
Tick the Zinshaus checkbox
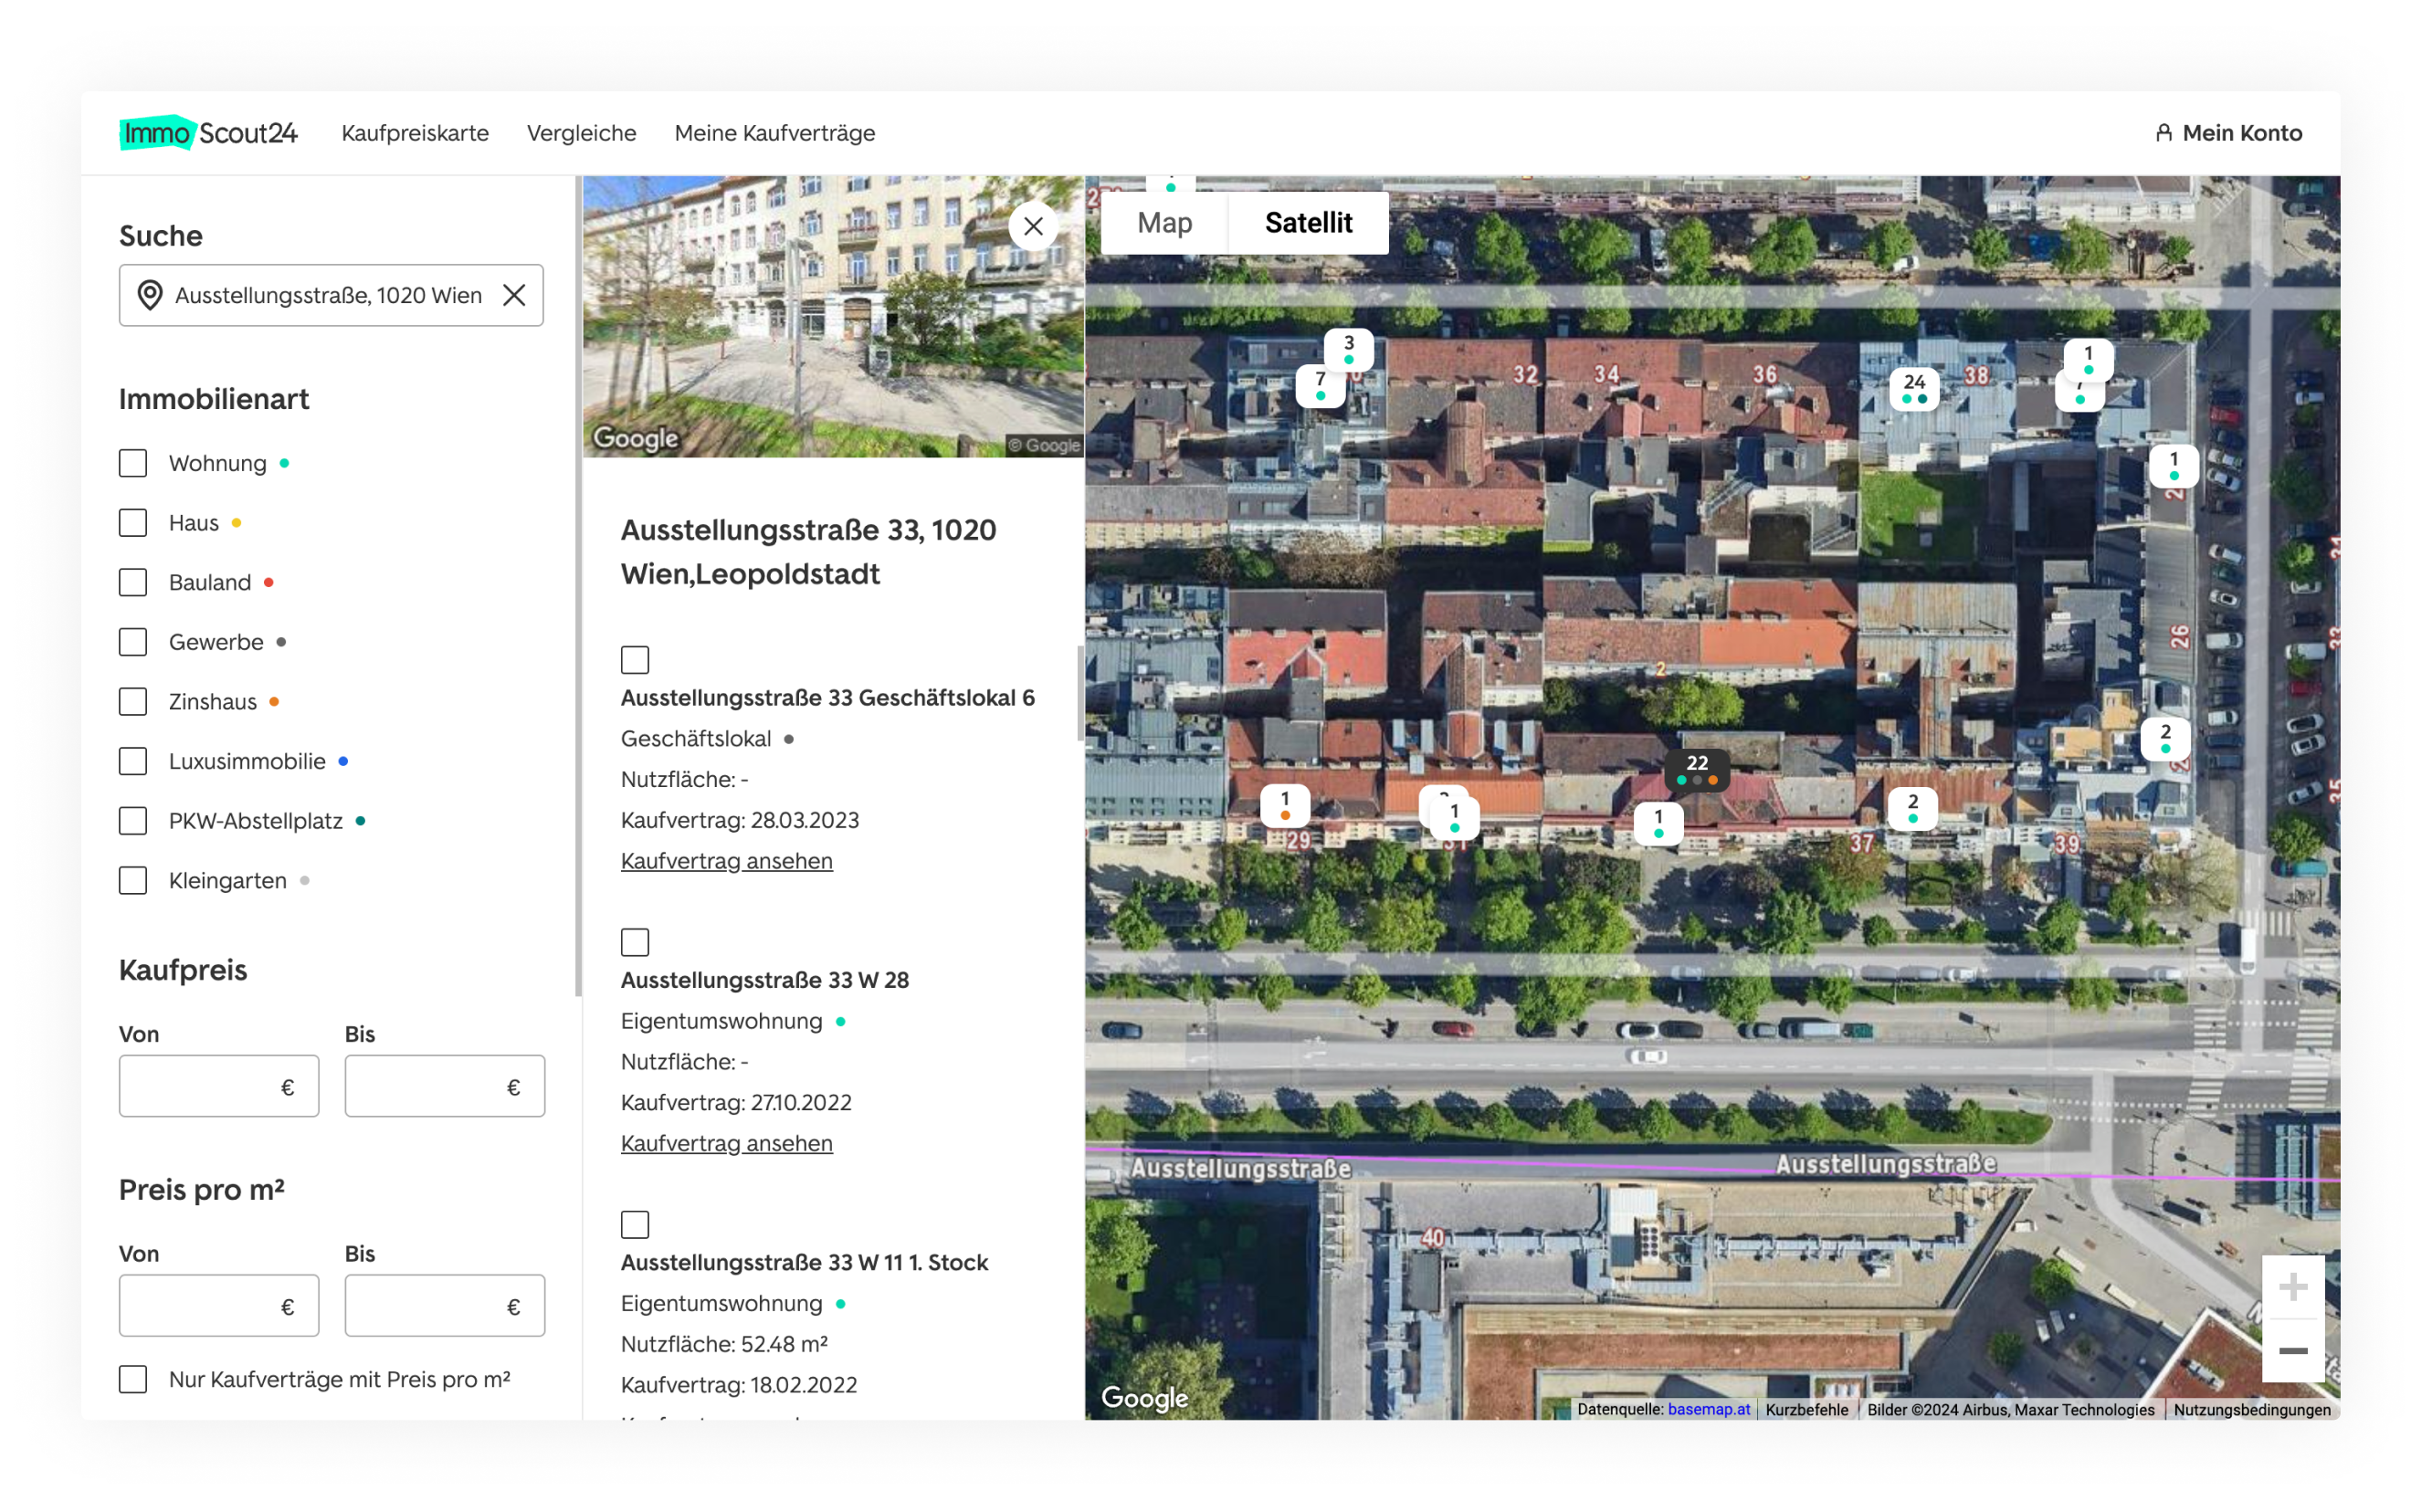(133, 702)
